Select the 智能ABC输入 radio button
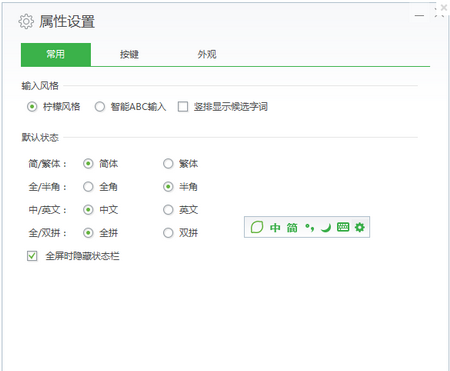The height and width of the screenshot is (371, 450). [100, 107]
